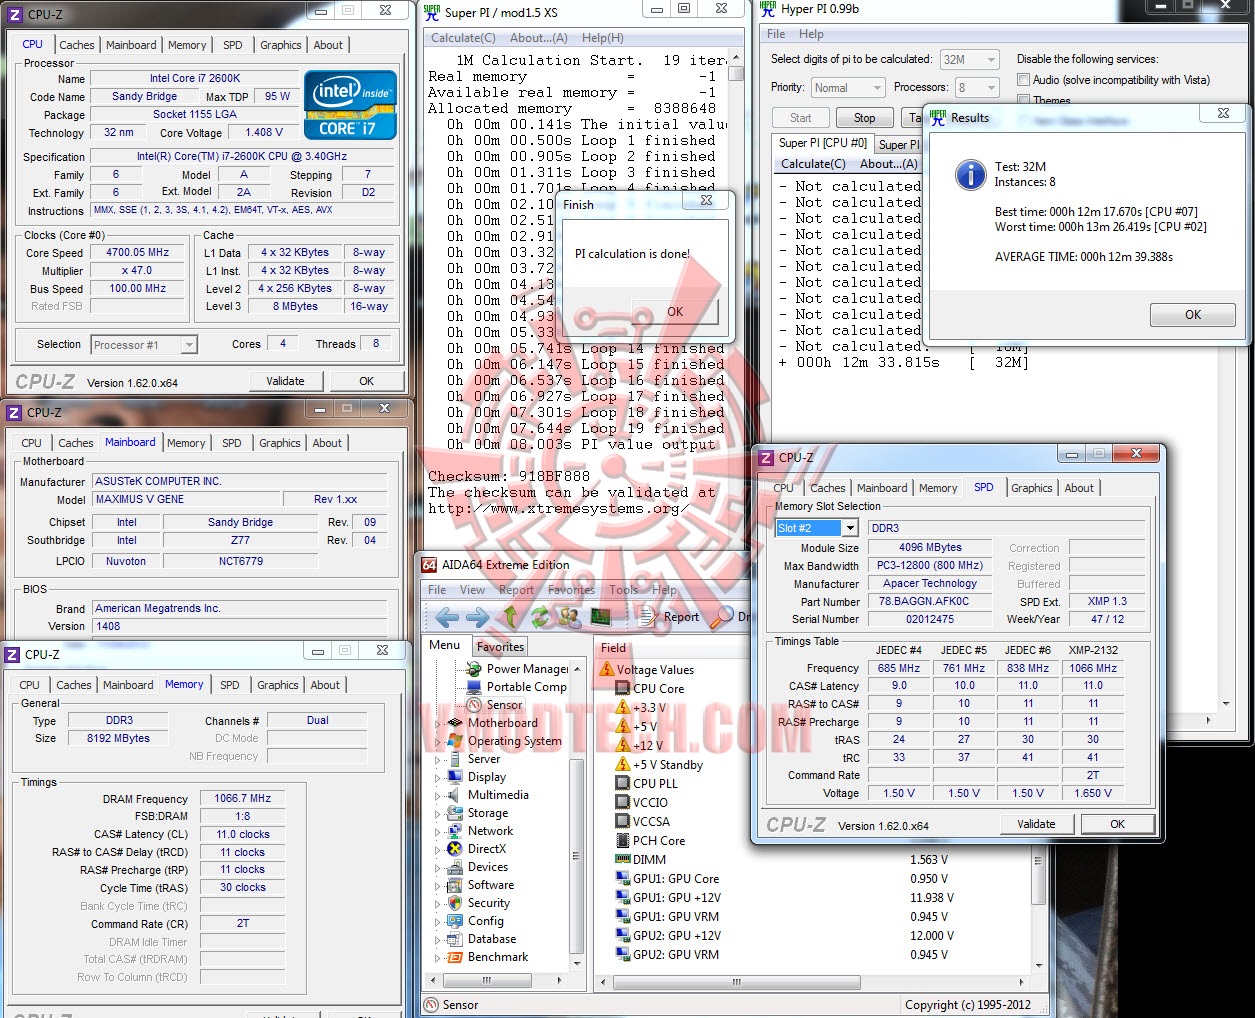This screenshot has width=1255, height=1018.
Task: Toggle Audio service checkbox in Hyper PI
Action: coord(1023,80)
